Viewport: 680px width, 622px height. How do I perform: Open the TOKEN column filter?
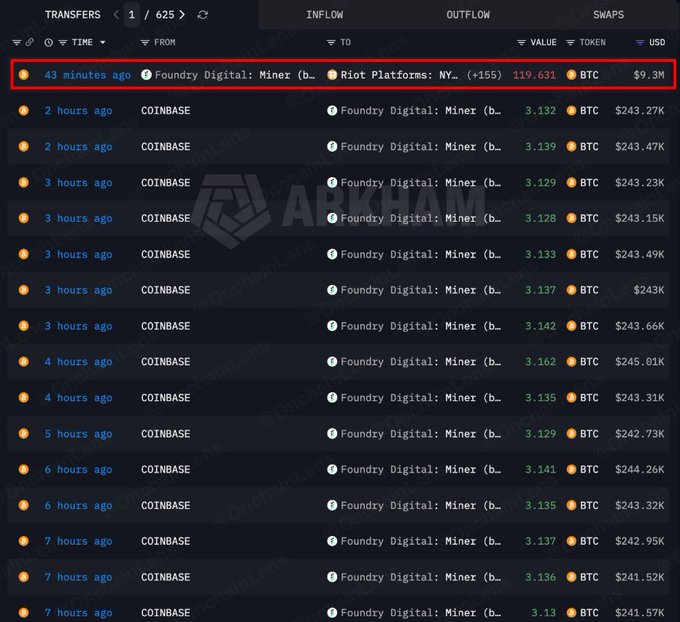click(x=570, y=43)
